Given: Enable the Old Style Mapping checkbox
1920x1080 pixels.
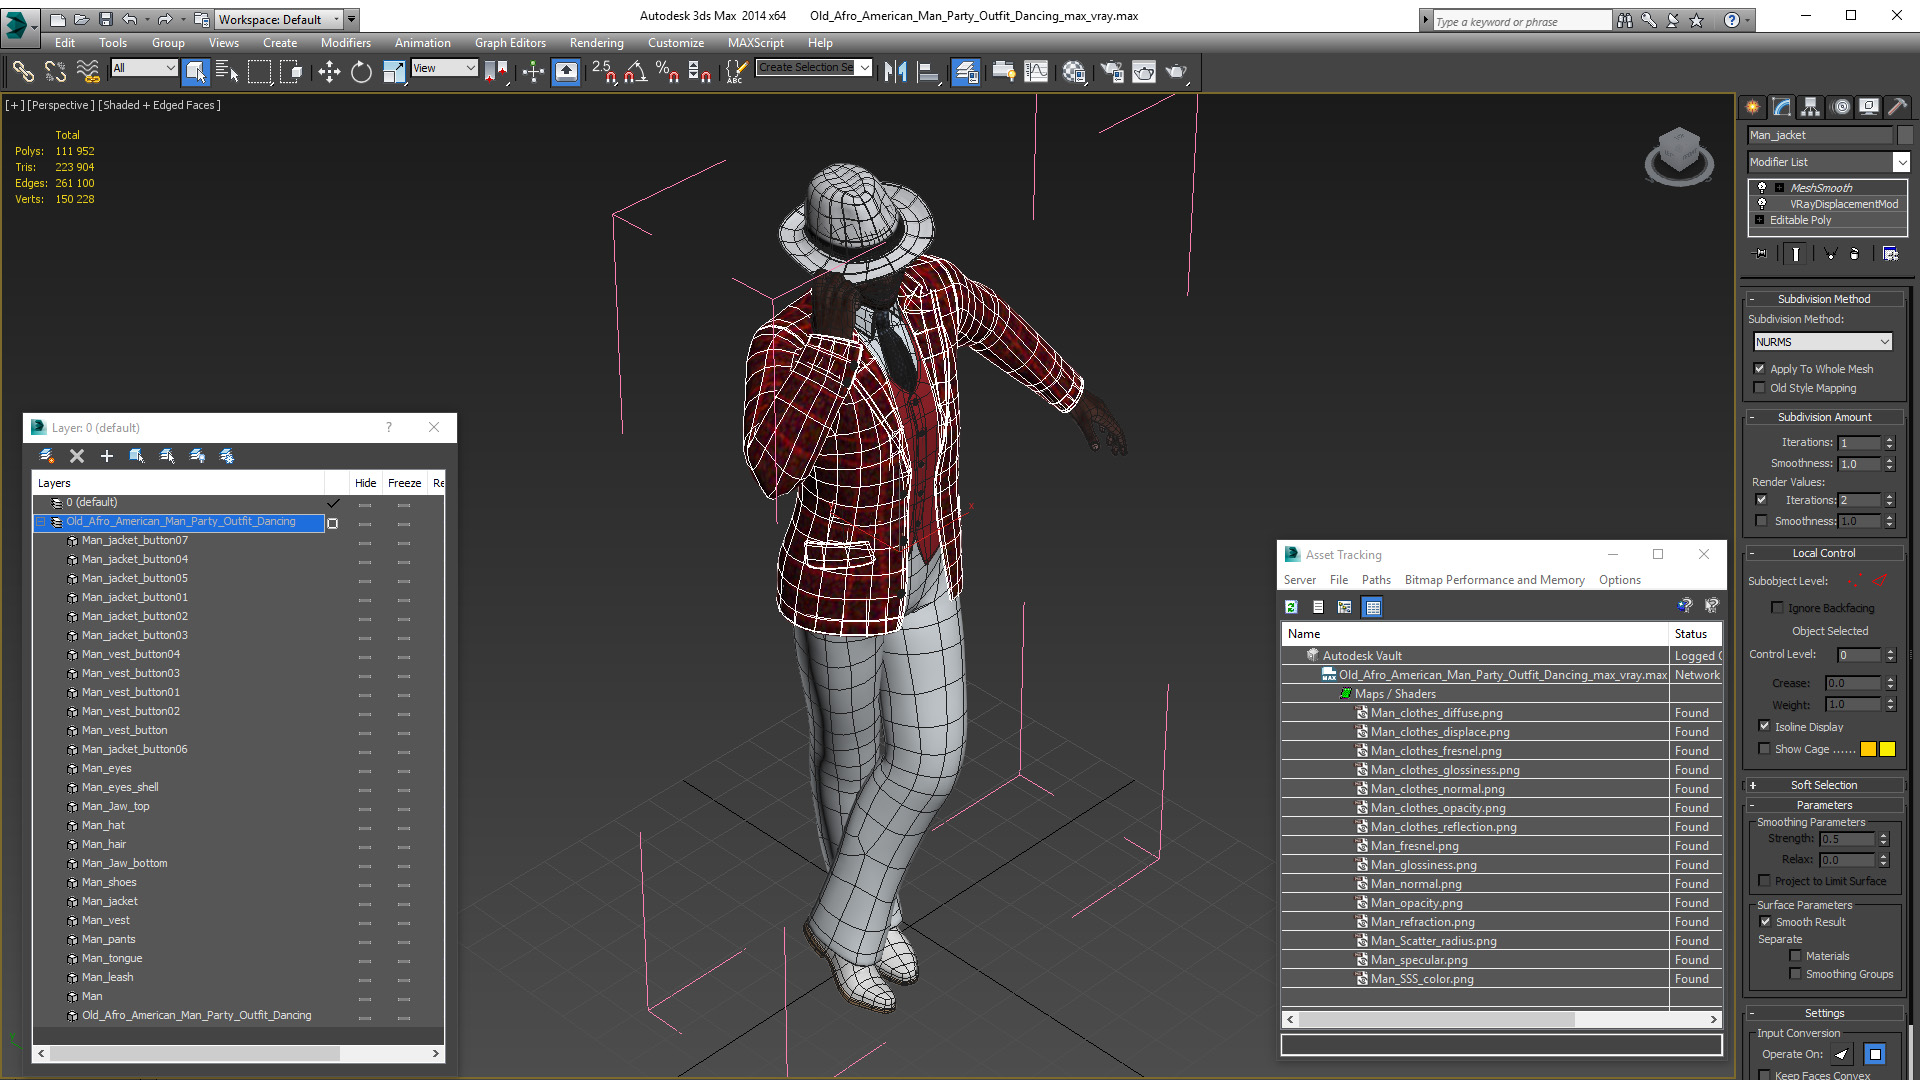Looking at the screenshot, I should [1760, 388].
